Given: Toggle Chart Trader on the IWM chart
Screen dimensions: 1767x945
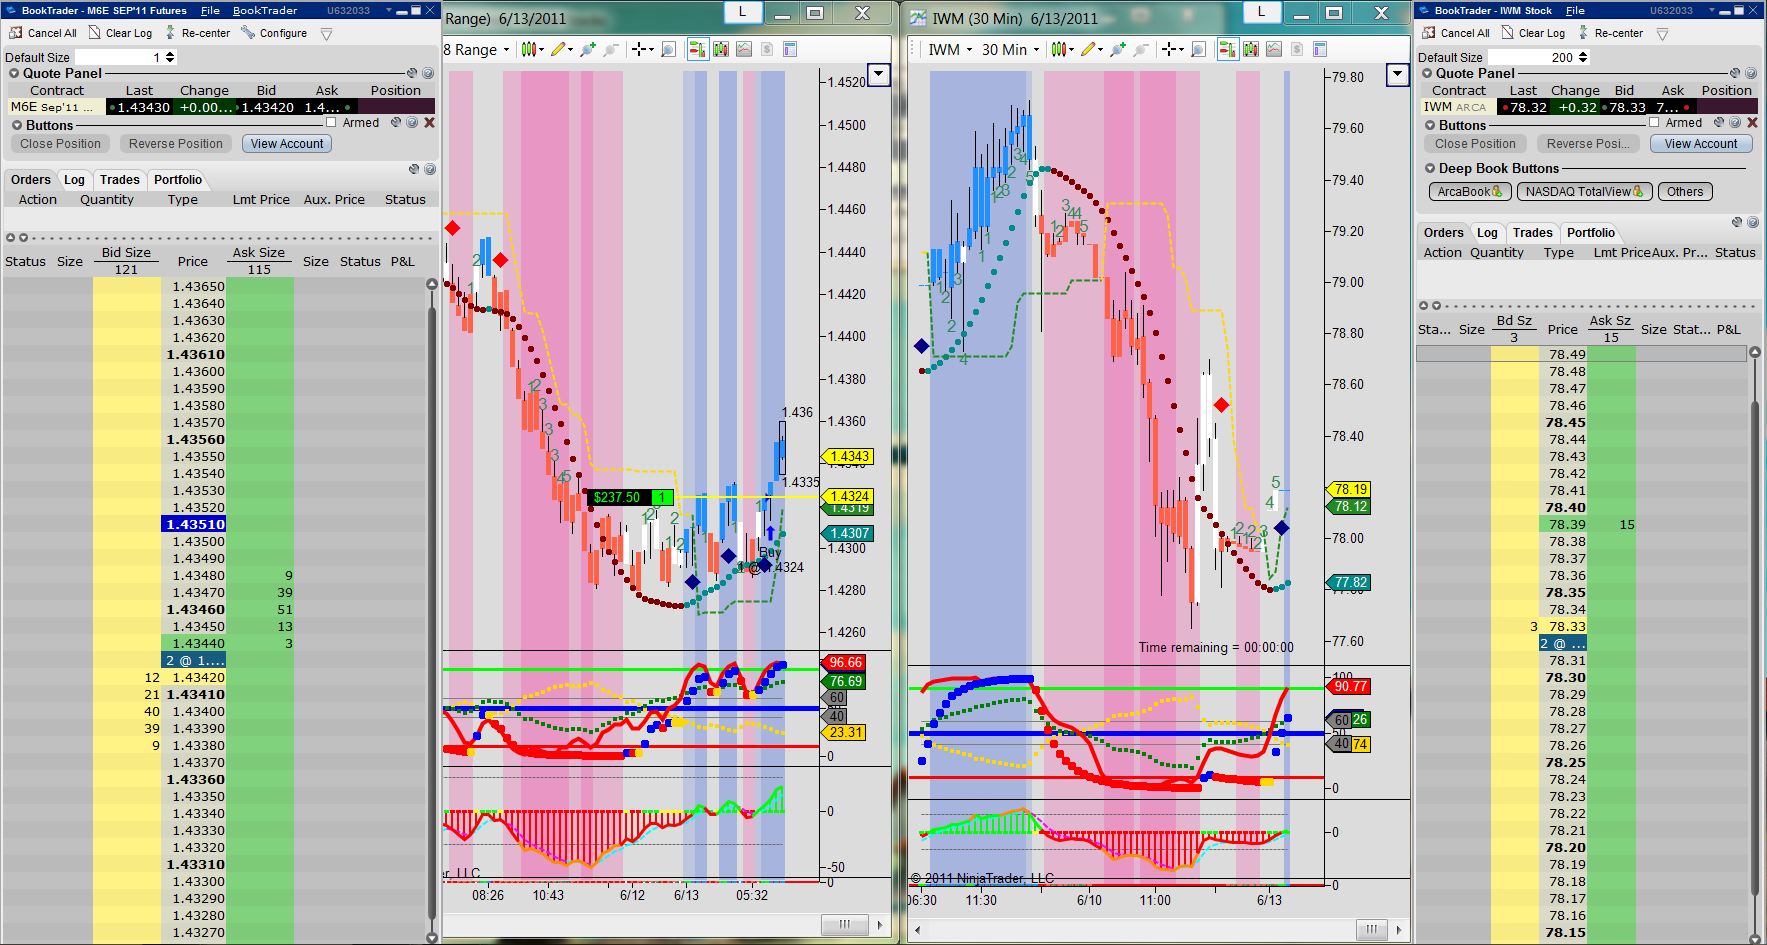Looking at the screenshot, I should (1228, 49).
